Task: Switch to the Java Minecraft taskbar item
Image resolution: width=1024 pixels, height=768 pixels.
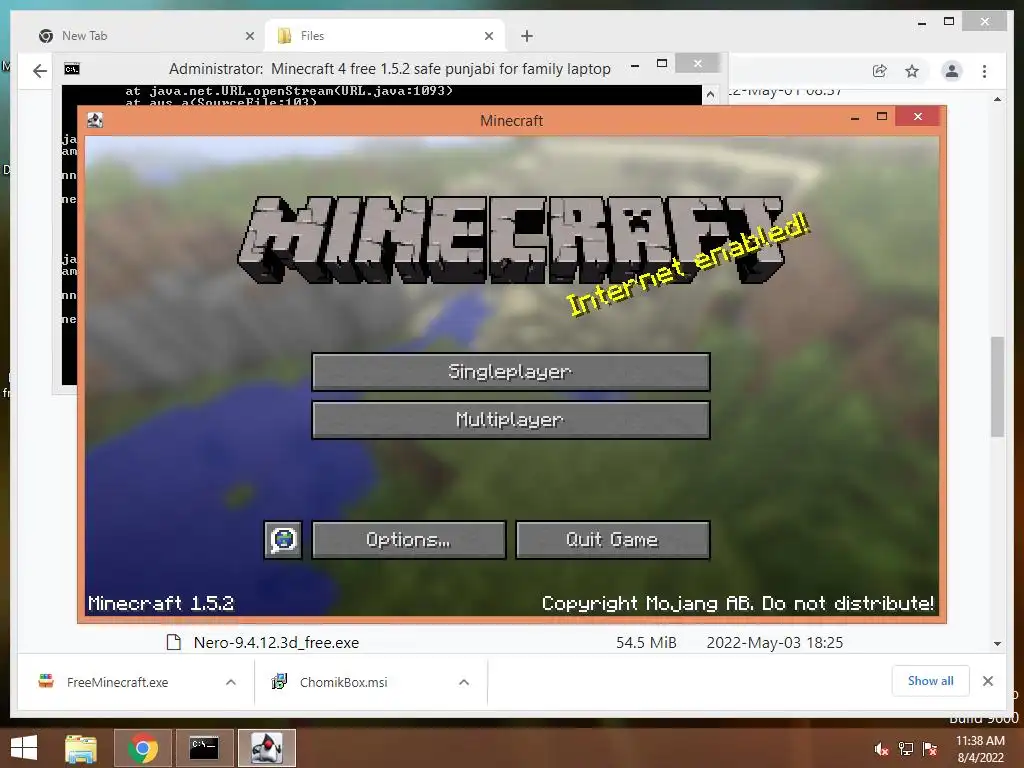Action: click(x=266, y=748)
